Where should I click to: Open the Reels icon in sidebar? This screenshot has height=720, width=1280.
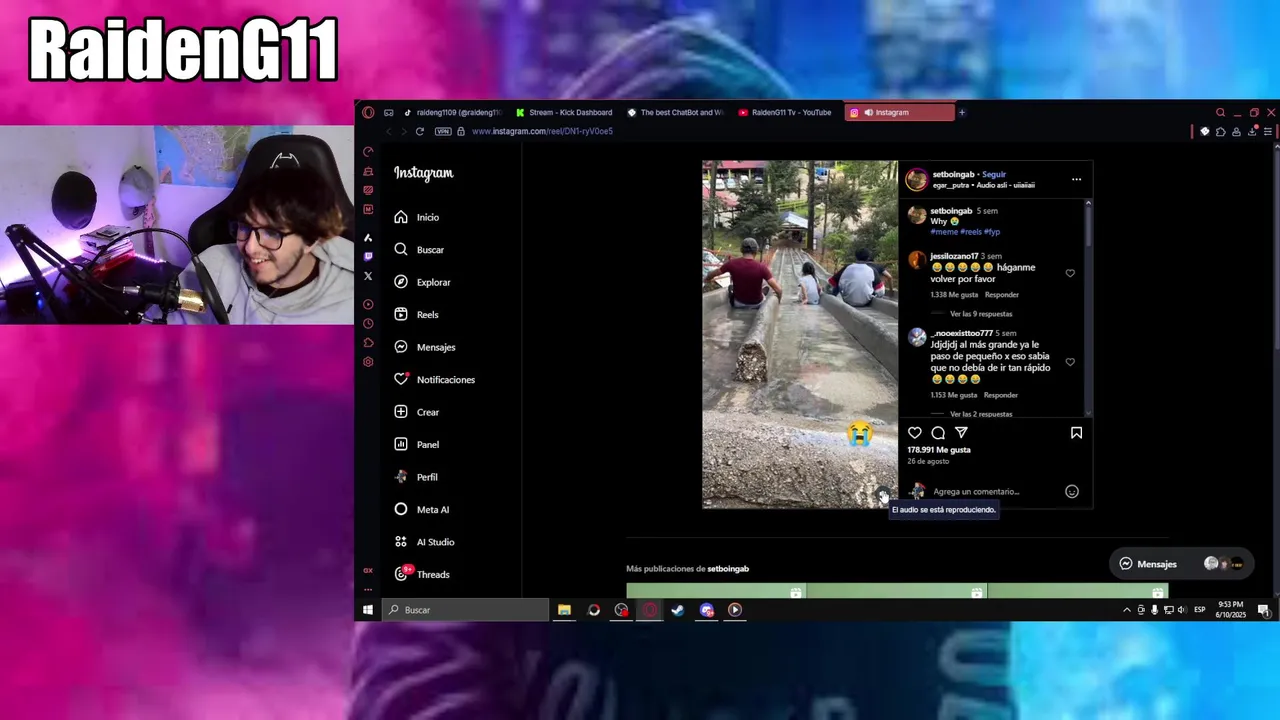401,314
